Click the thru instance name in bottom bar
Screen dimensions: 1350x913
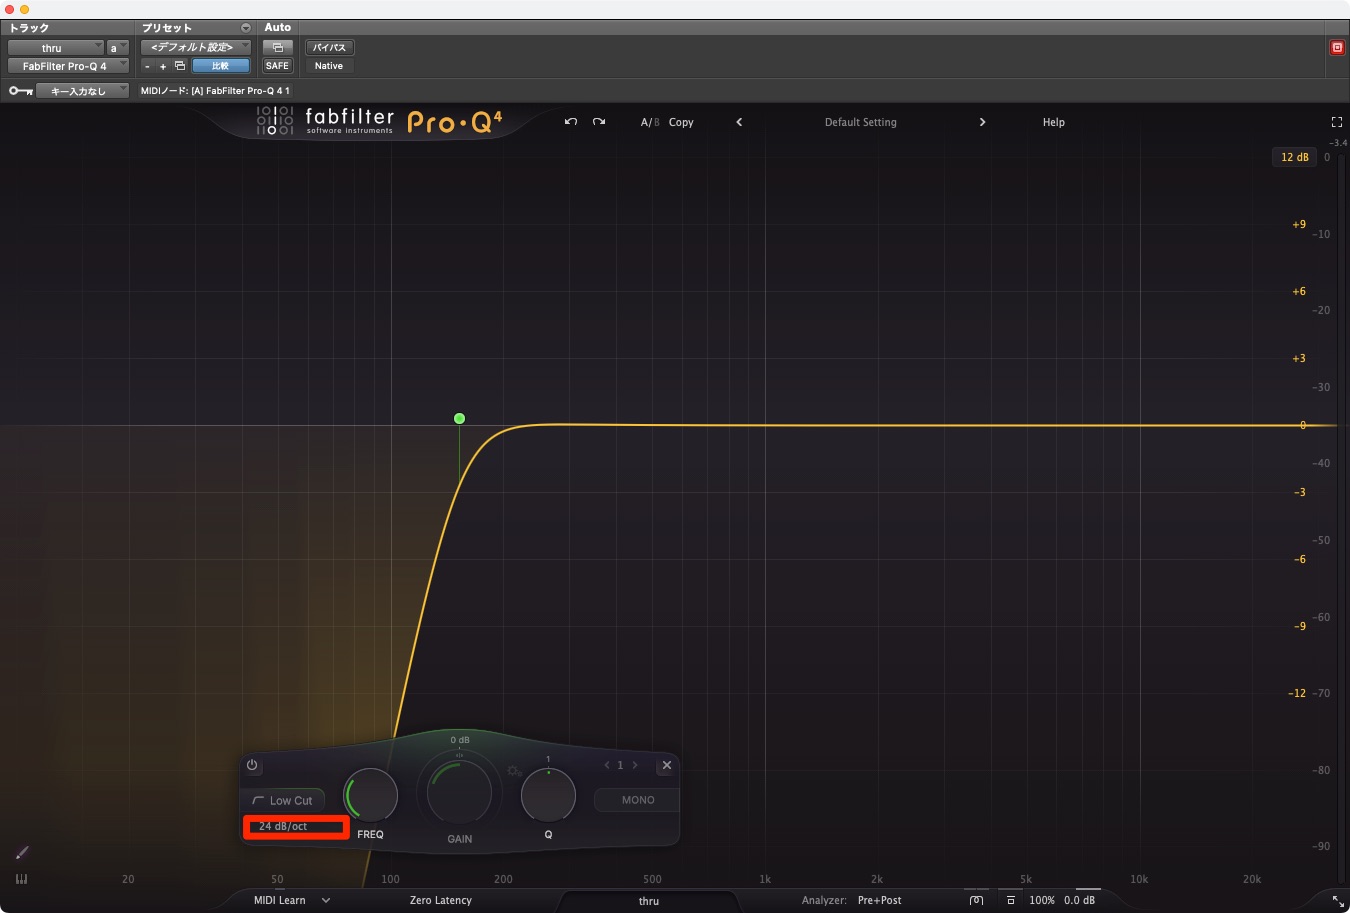[x=649, y=901]
